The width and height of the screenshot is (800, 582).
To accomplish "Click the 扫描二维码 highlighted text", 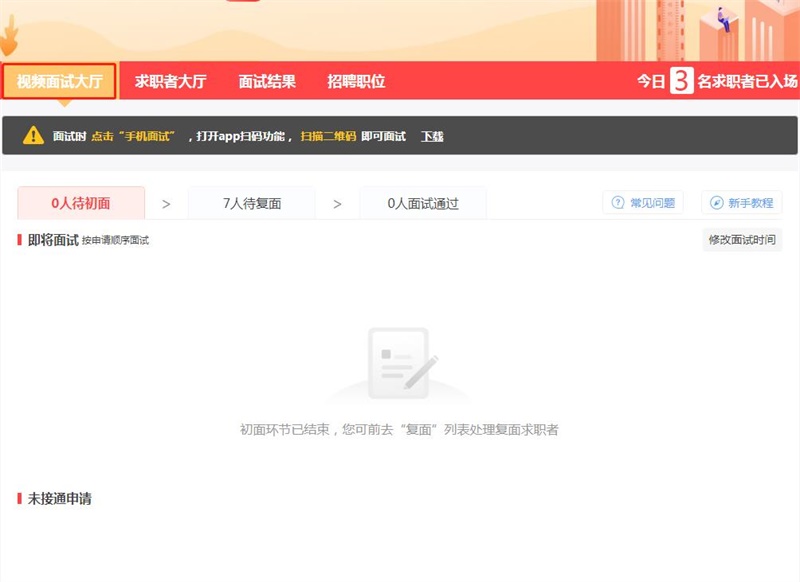I will pos(328,136).
